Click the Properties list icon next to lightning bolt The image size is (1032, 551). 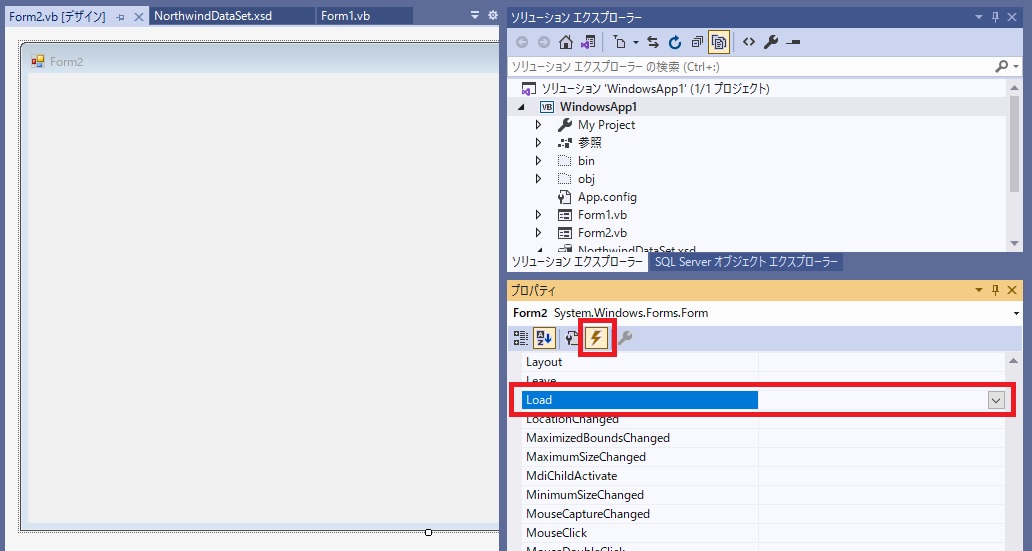(x=573, y=338)
